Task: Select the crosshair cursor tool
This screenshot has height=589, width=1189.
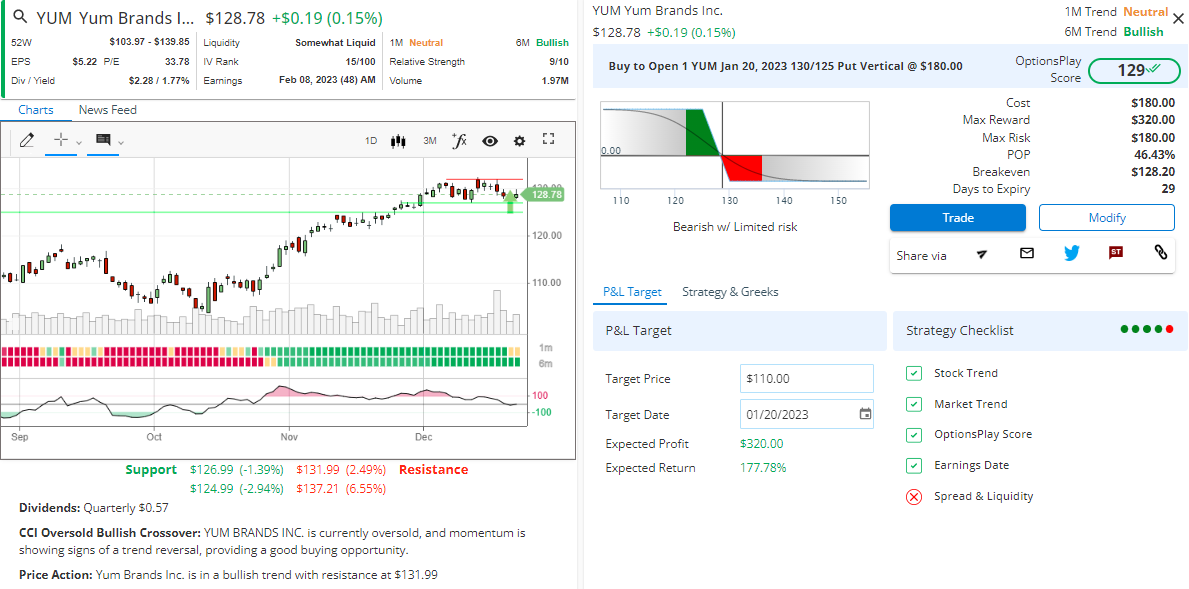Action: [x=61, y=140]
